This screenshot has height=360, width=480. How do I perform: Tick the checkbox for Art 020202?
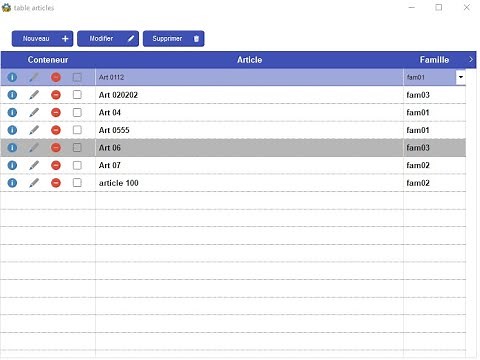click(x=77, y=95)
